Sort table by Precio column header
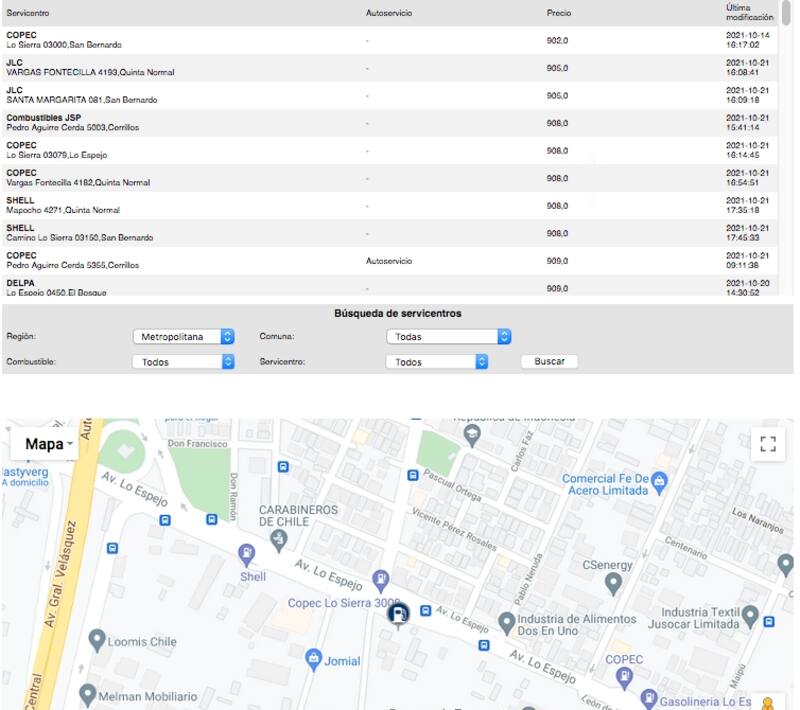This screenshot has height=710, width=800. [x=559, y=13]
